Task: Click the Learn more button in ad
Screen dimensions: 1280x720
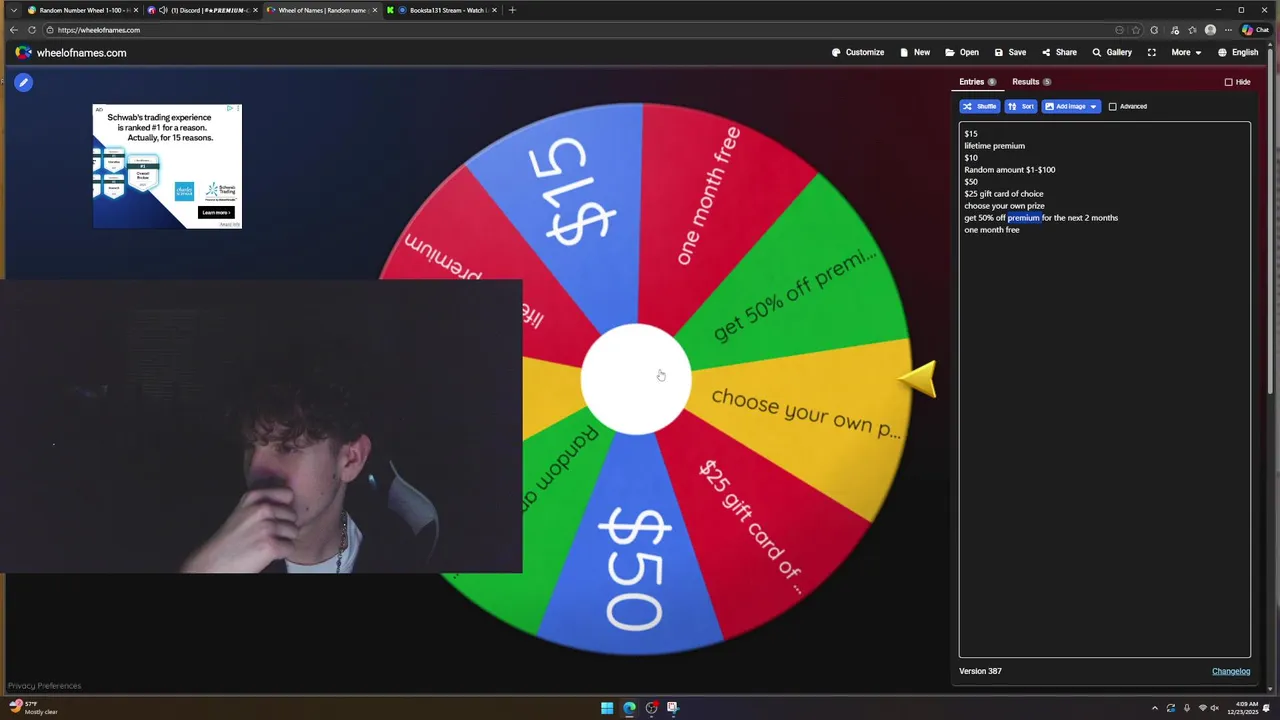Action: [215, 212]
